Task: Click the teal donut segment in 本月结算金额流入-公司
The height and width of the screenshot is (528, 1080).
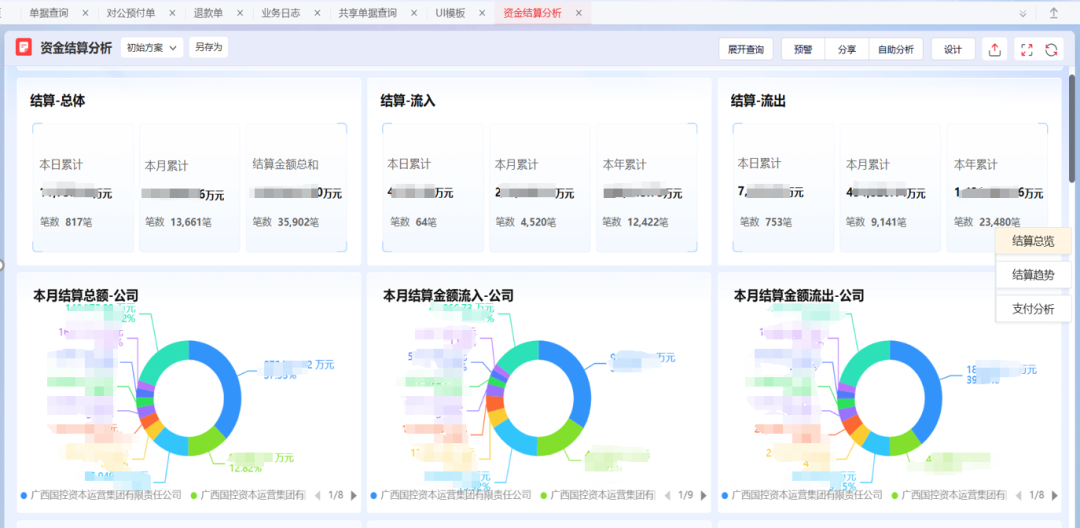Action: [x=518, y=357]
